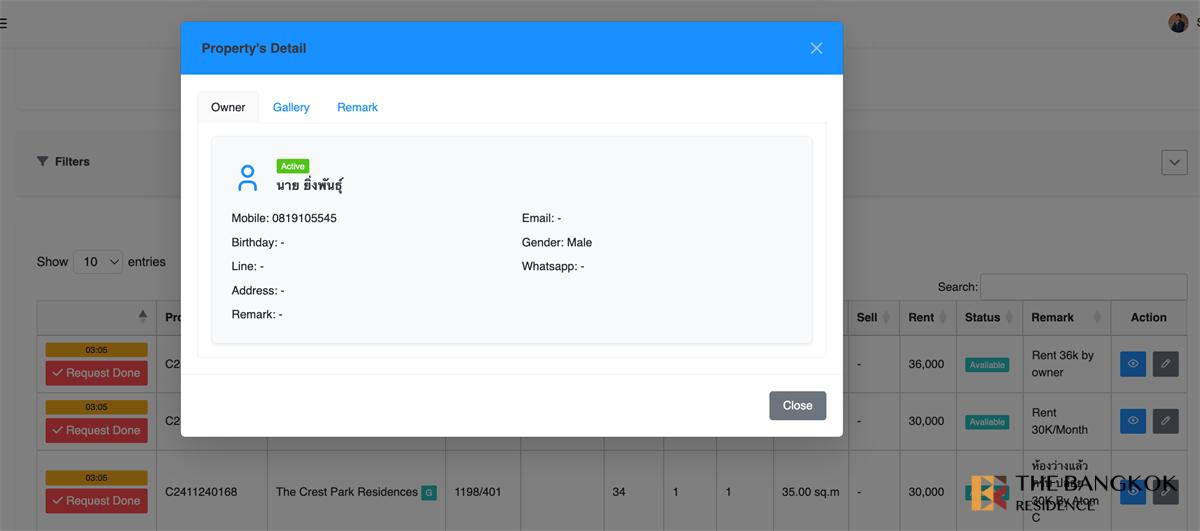Click the pencil edit icon for 36,000 rent row
Screen dimensions: 1200x531
(x=1165, y=364)
